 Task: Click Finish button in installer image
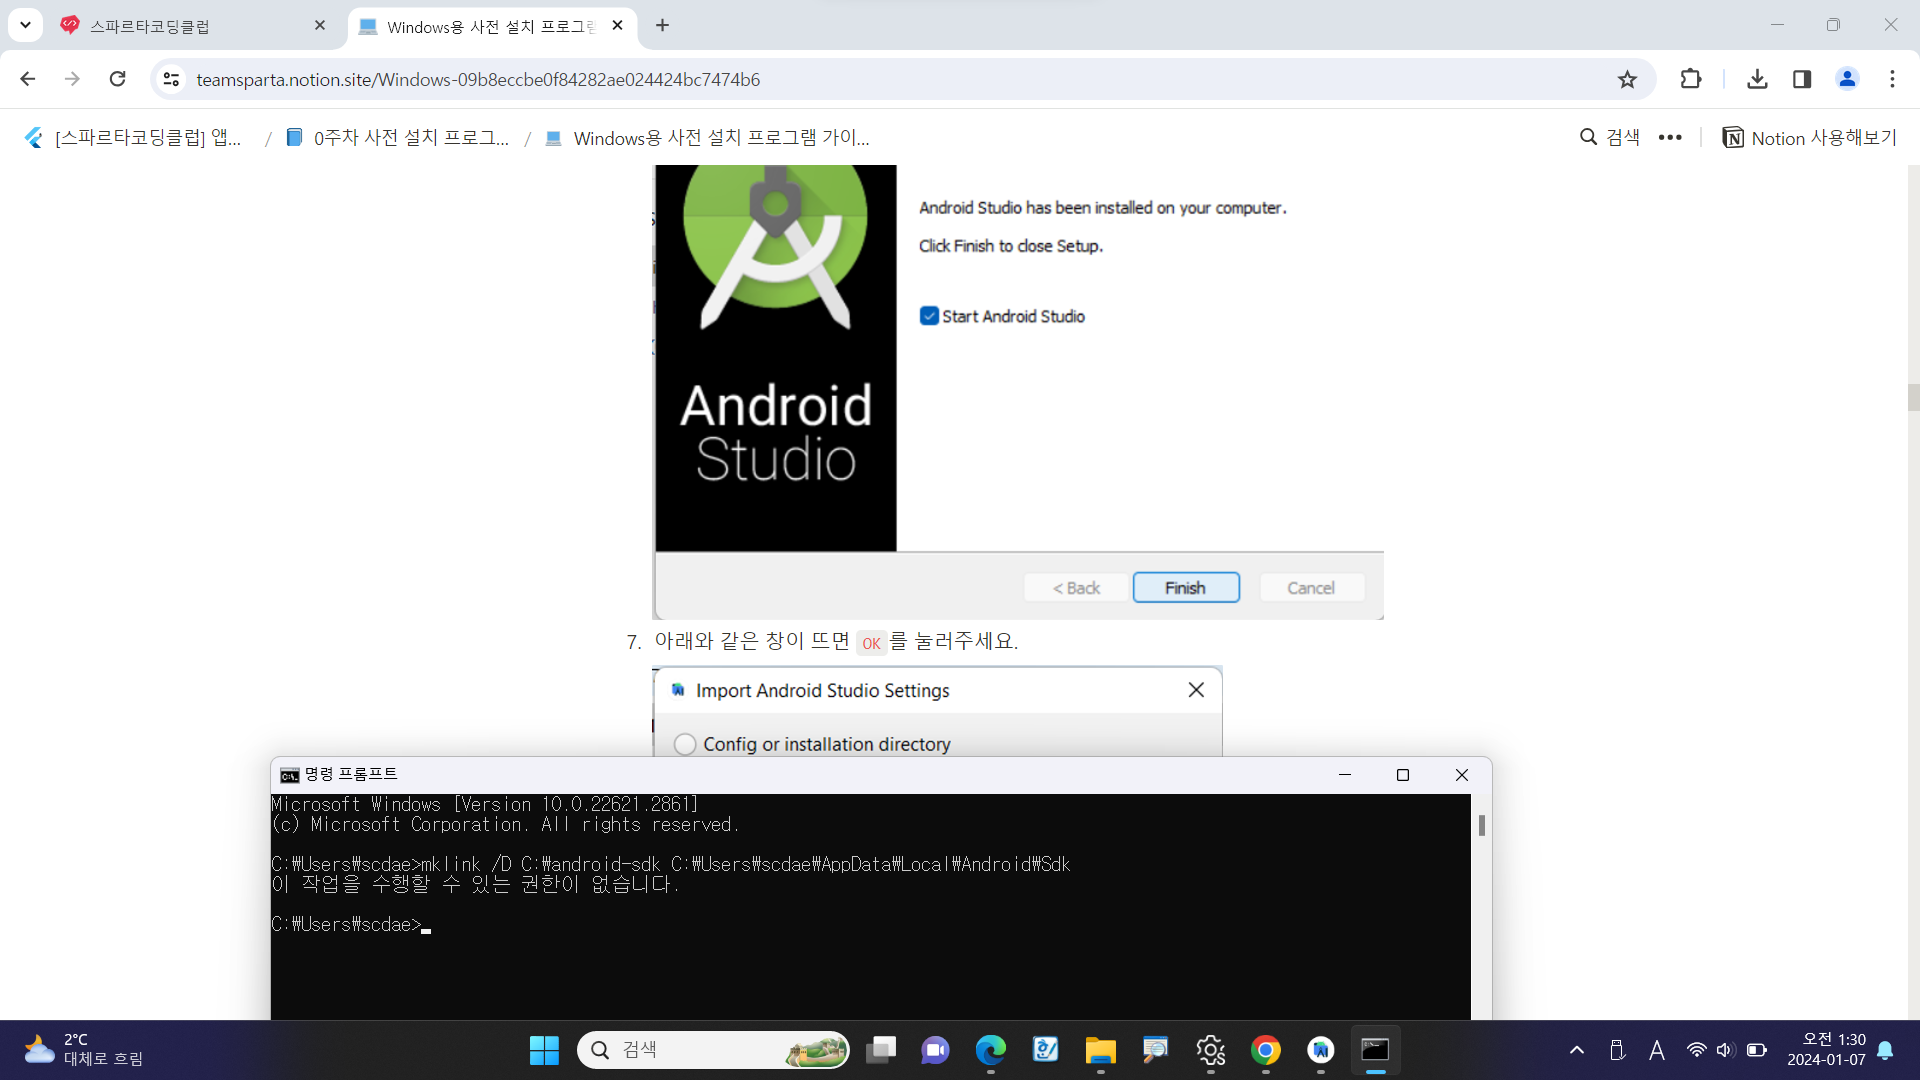[1185, 588]
